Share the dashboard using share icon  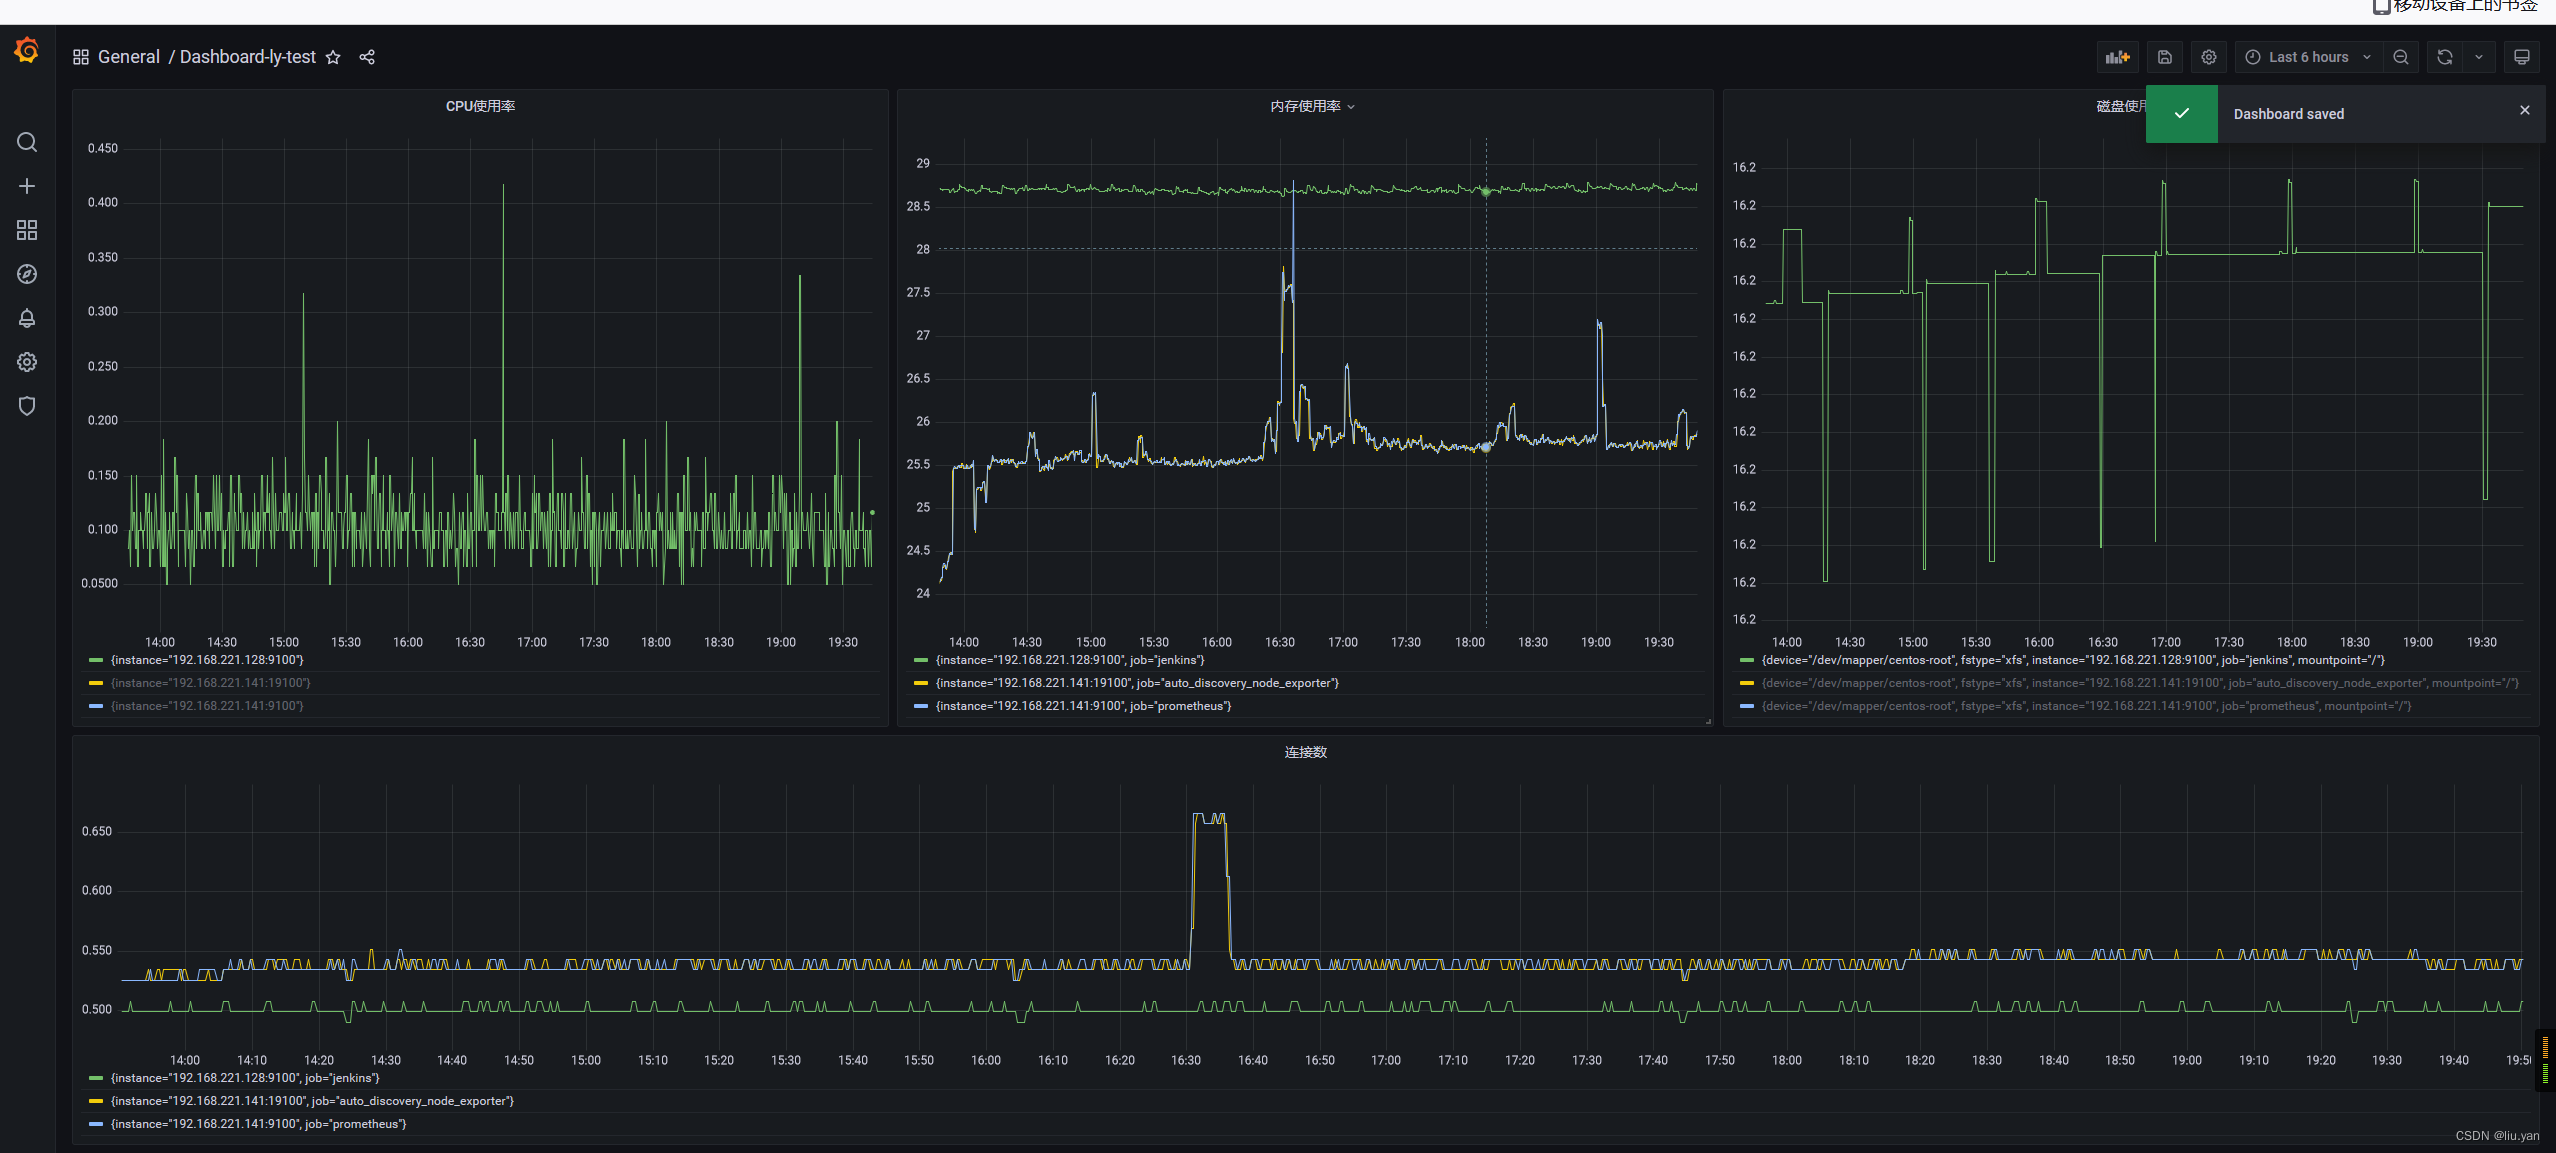pos(367,57)
